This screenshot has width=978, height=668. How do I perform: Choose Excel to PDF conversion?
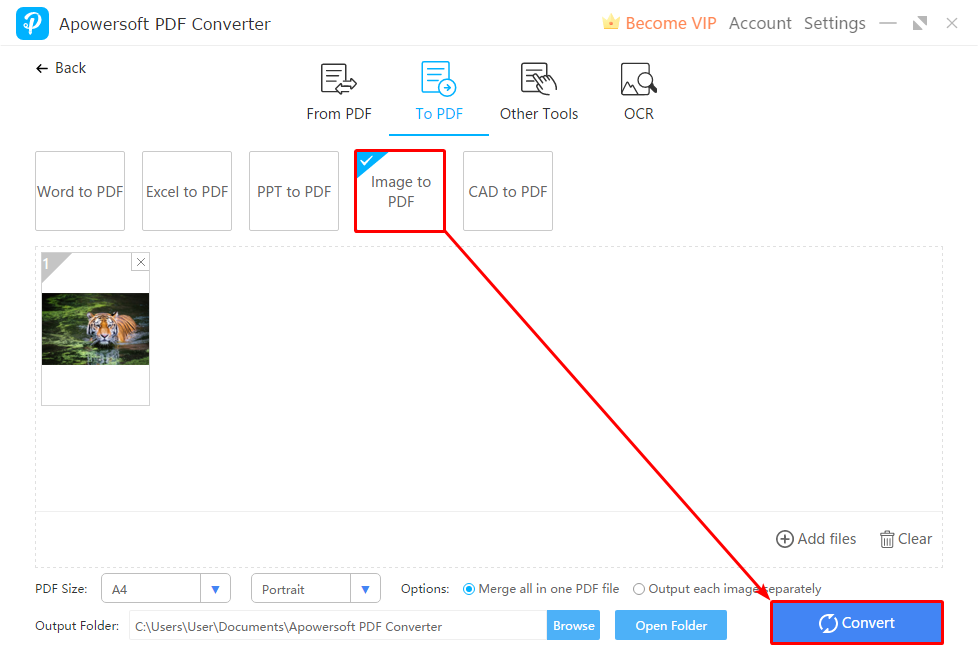point(187,191)
